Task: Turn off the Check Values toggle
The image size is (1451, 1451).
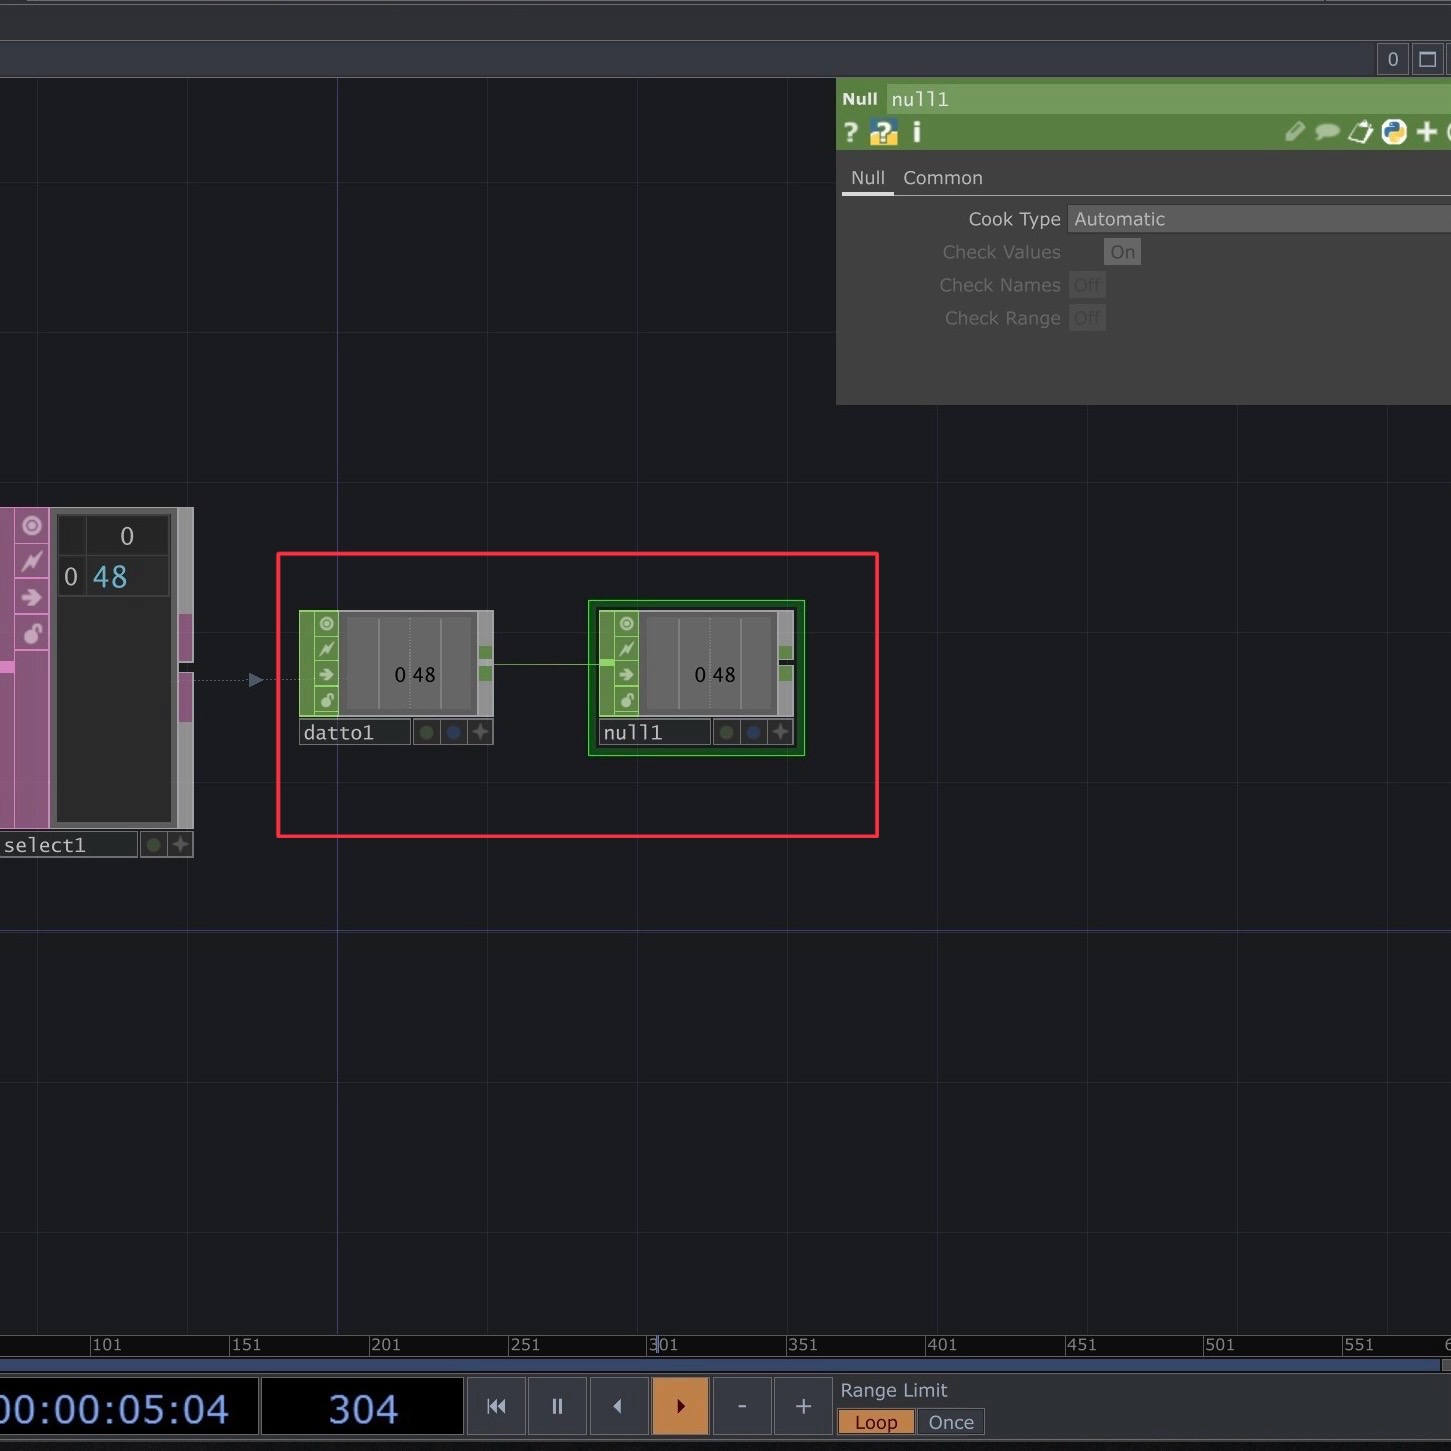Action: [1121, 251]
